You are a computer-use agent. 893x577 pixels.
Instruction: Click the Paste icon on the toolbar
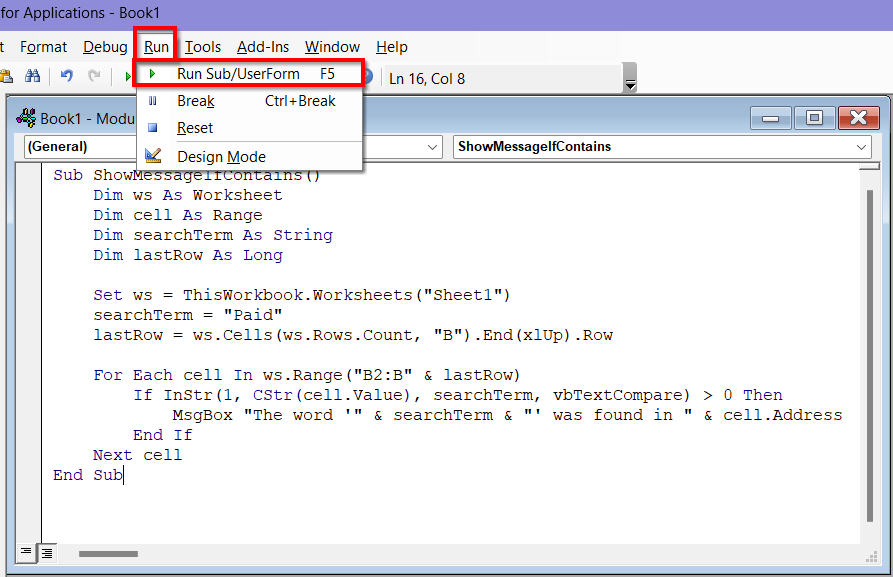(6, 76)
